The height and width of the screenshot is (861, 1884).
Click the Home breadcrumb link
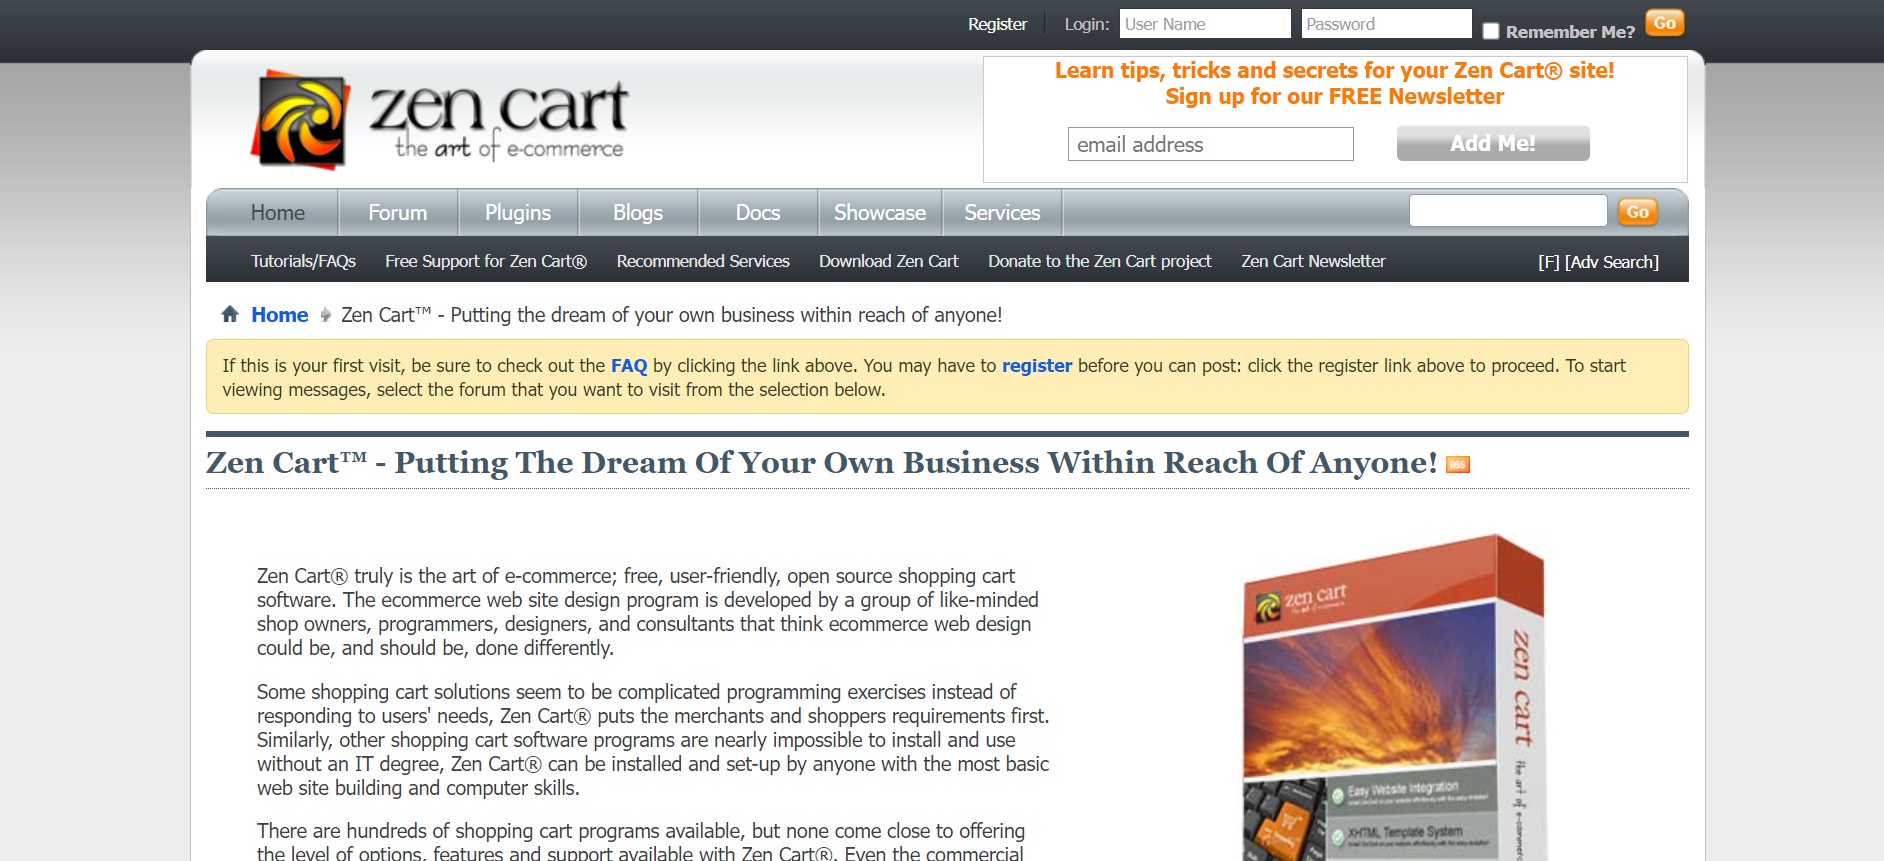(x=280, y=315)
